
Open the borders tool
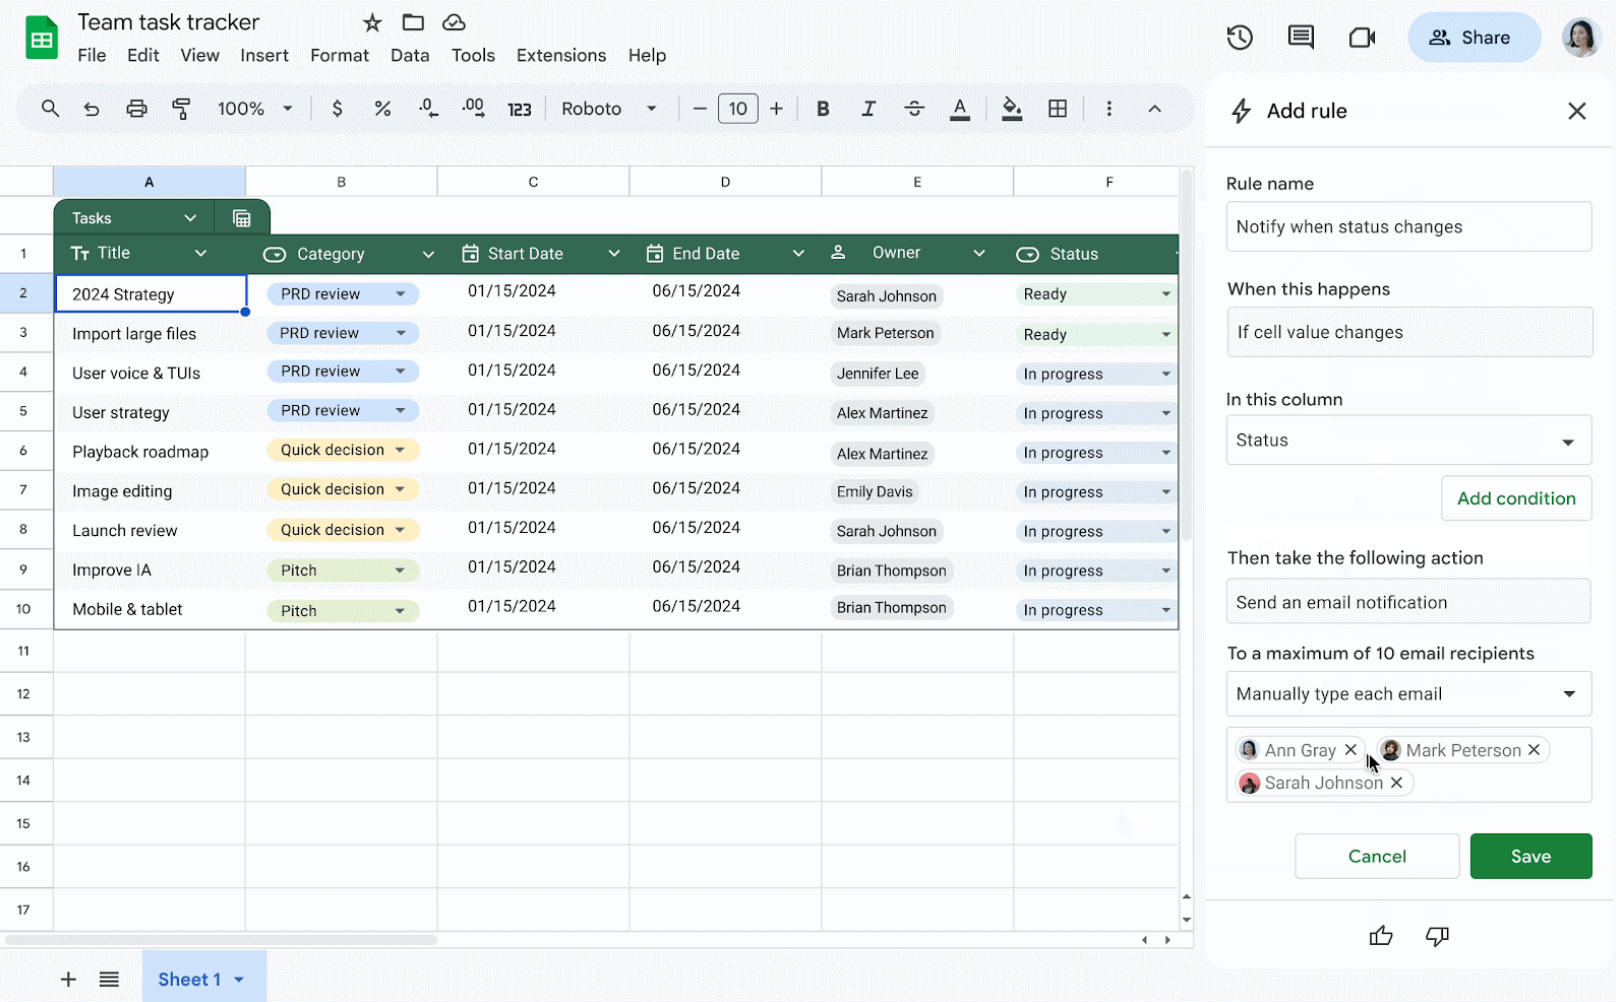coord(1057,108)
